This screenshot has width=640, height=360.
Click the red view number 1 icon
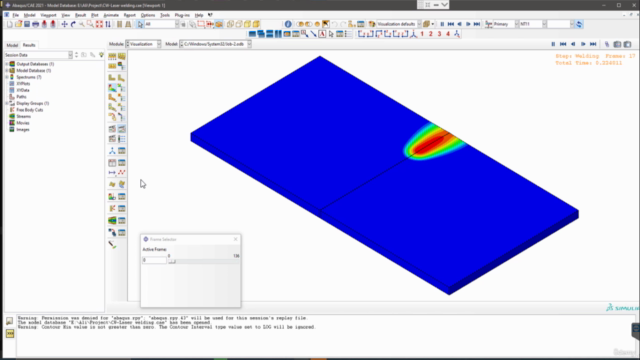[x=422, y=34]
